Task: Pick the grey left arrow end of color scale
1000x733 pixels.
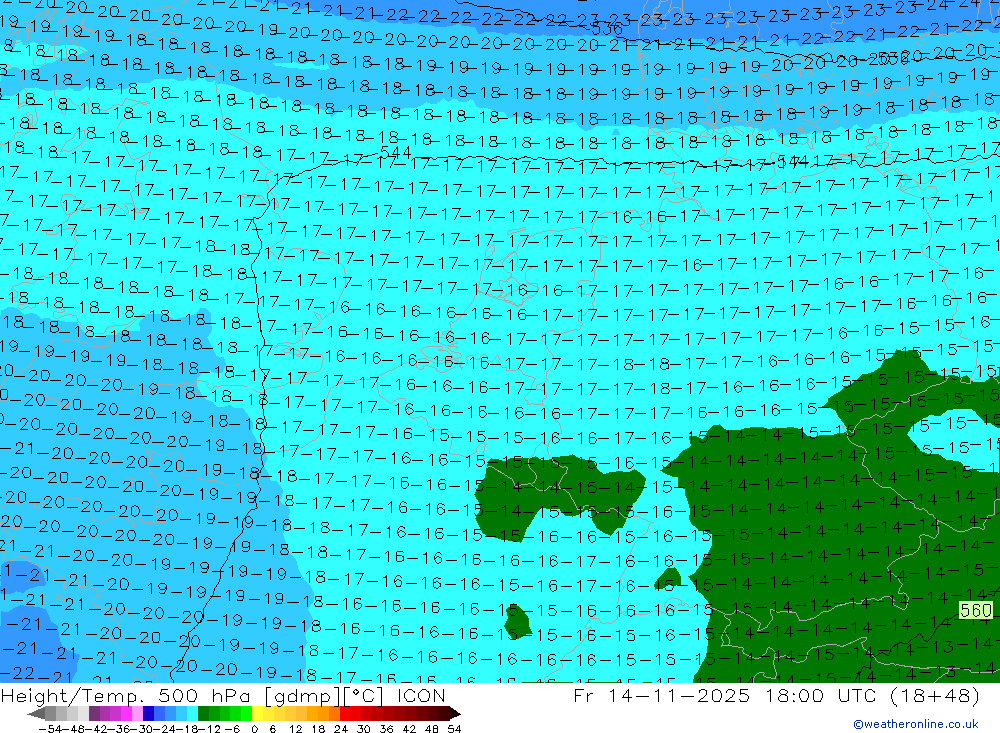Action: click(x=36, y=713)
